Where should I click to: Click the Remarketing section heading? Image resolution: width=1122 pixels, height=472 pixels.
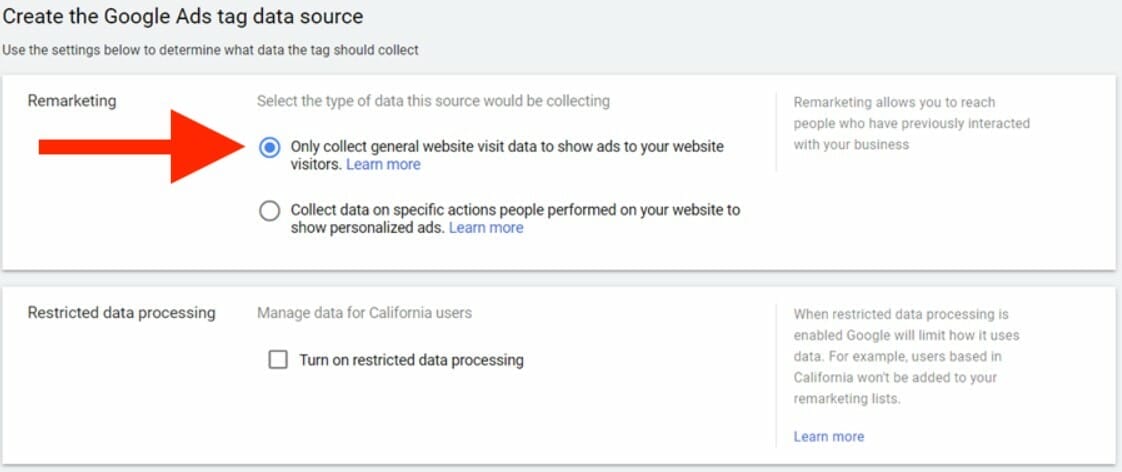(x=72, y=101)
